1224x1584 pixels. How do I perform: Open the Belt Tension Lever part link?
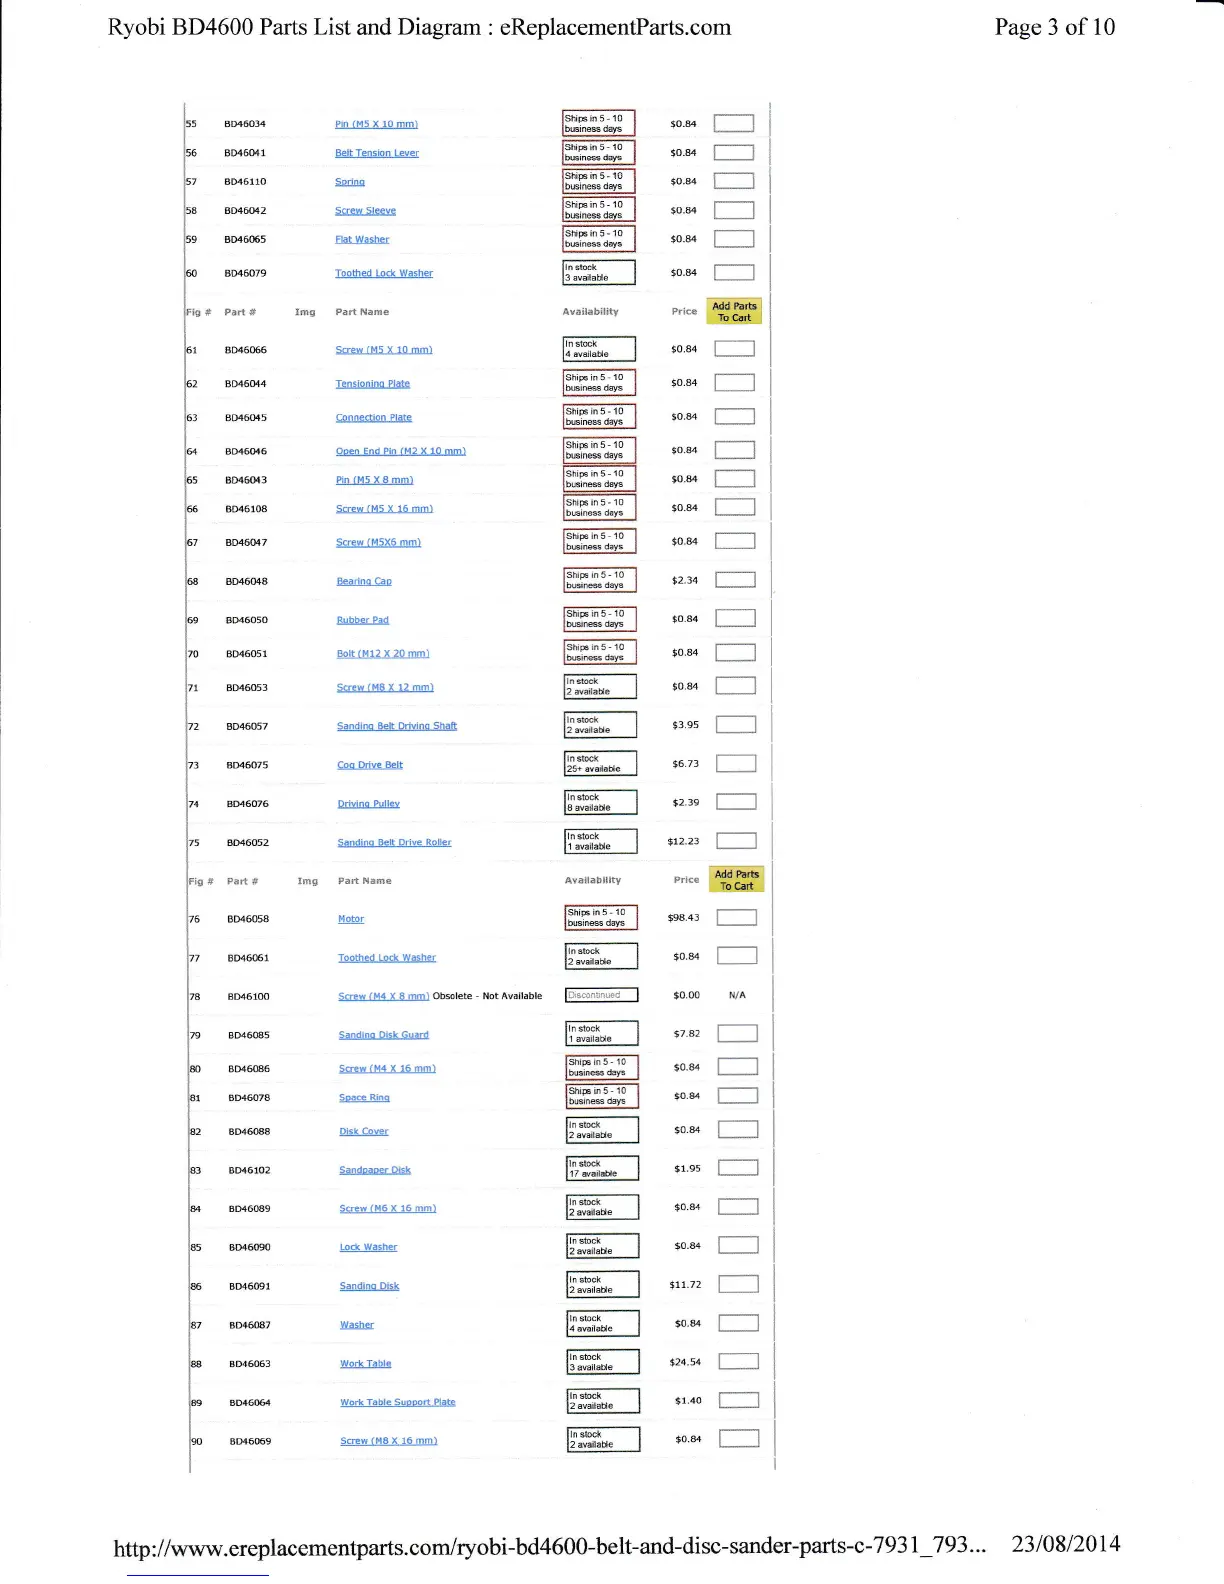click(x=377, y=153)
